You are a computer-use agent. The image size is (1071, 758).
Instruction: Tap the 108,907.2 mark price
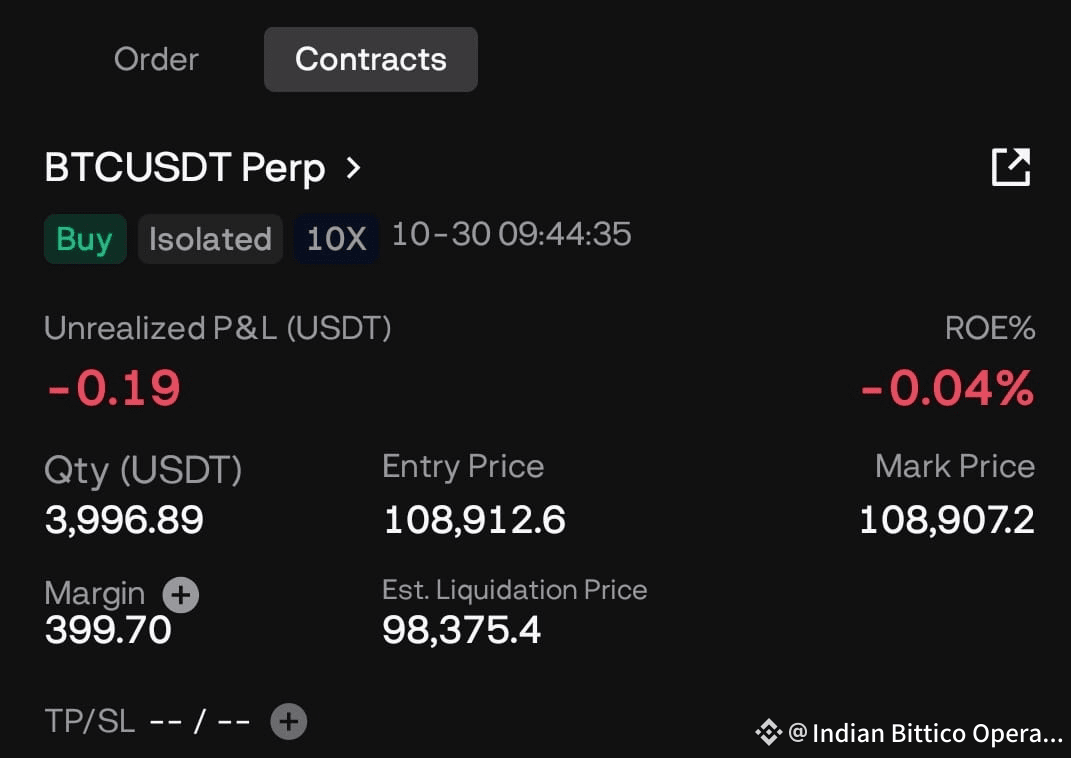pyautogui.click(x=947, y=520)
